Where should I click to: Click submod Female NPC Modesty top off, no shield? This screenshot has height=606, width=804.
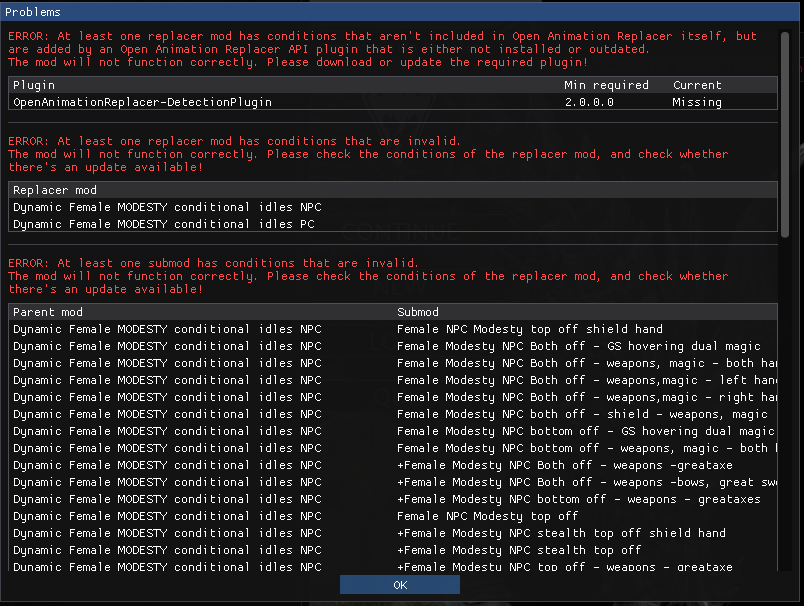pos(488,516)
